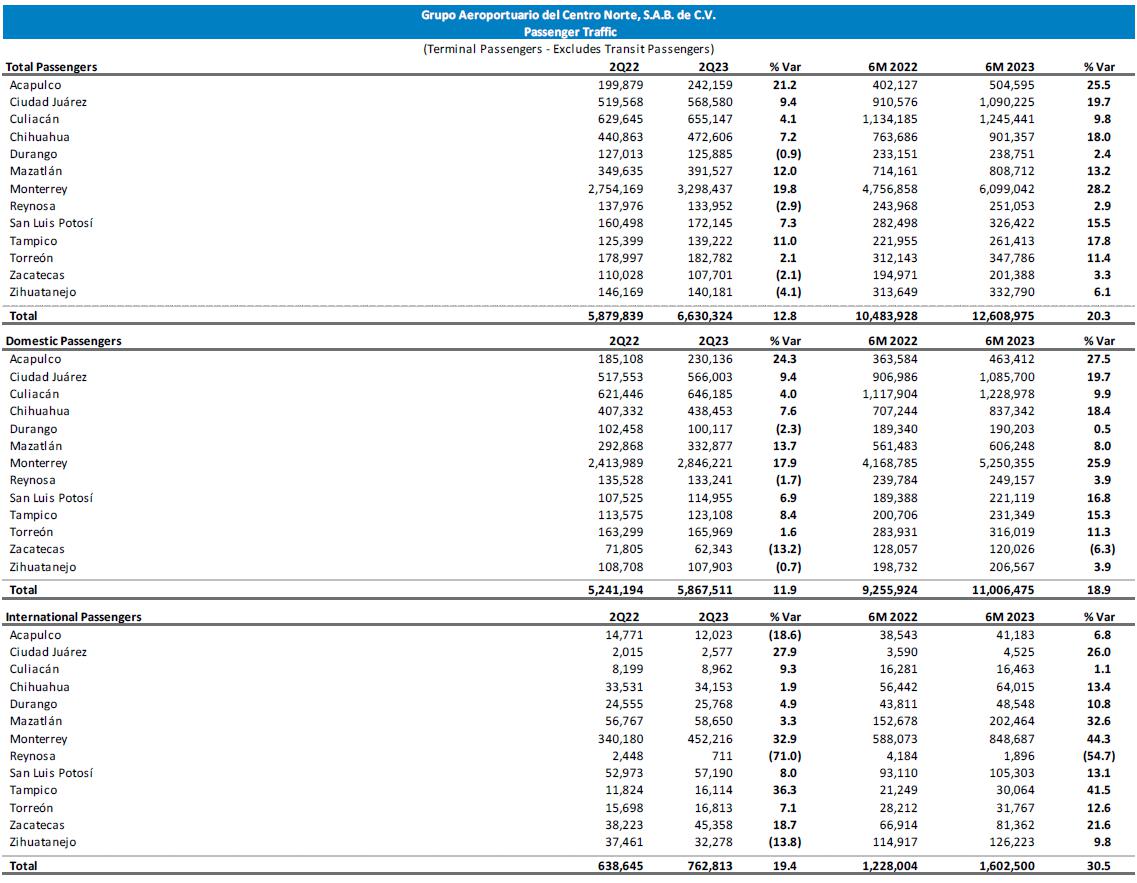Click the 'Domestic Passengers' section heading
Image resolution: width=1137 pixels, height=883 pixels.
point(64,341)
